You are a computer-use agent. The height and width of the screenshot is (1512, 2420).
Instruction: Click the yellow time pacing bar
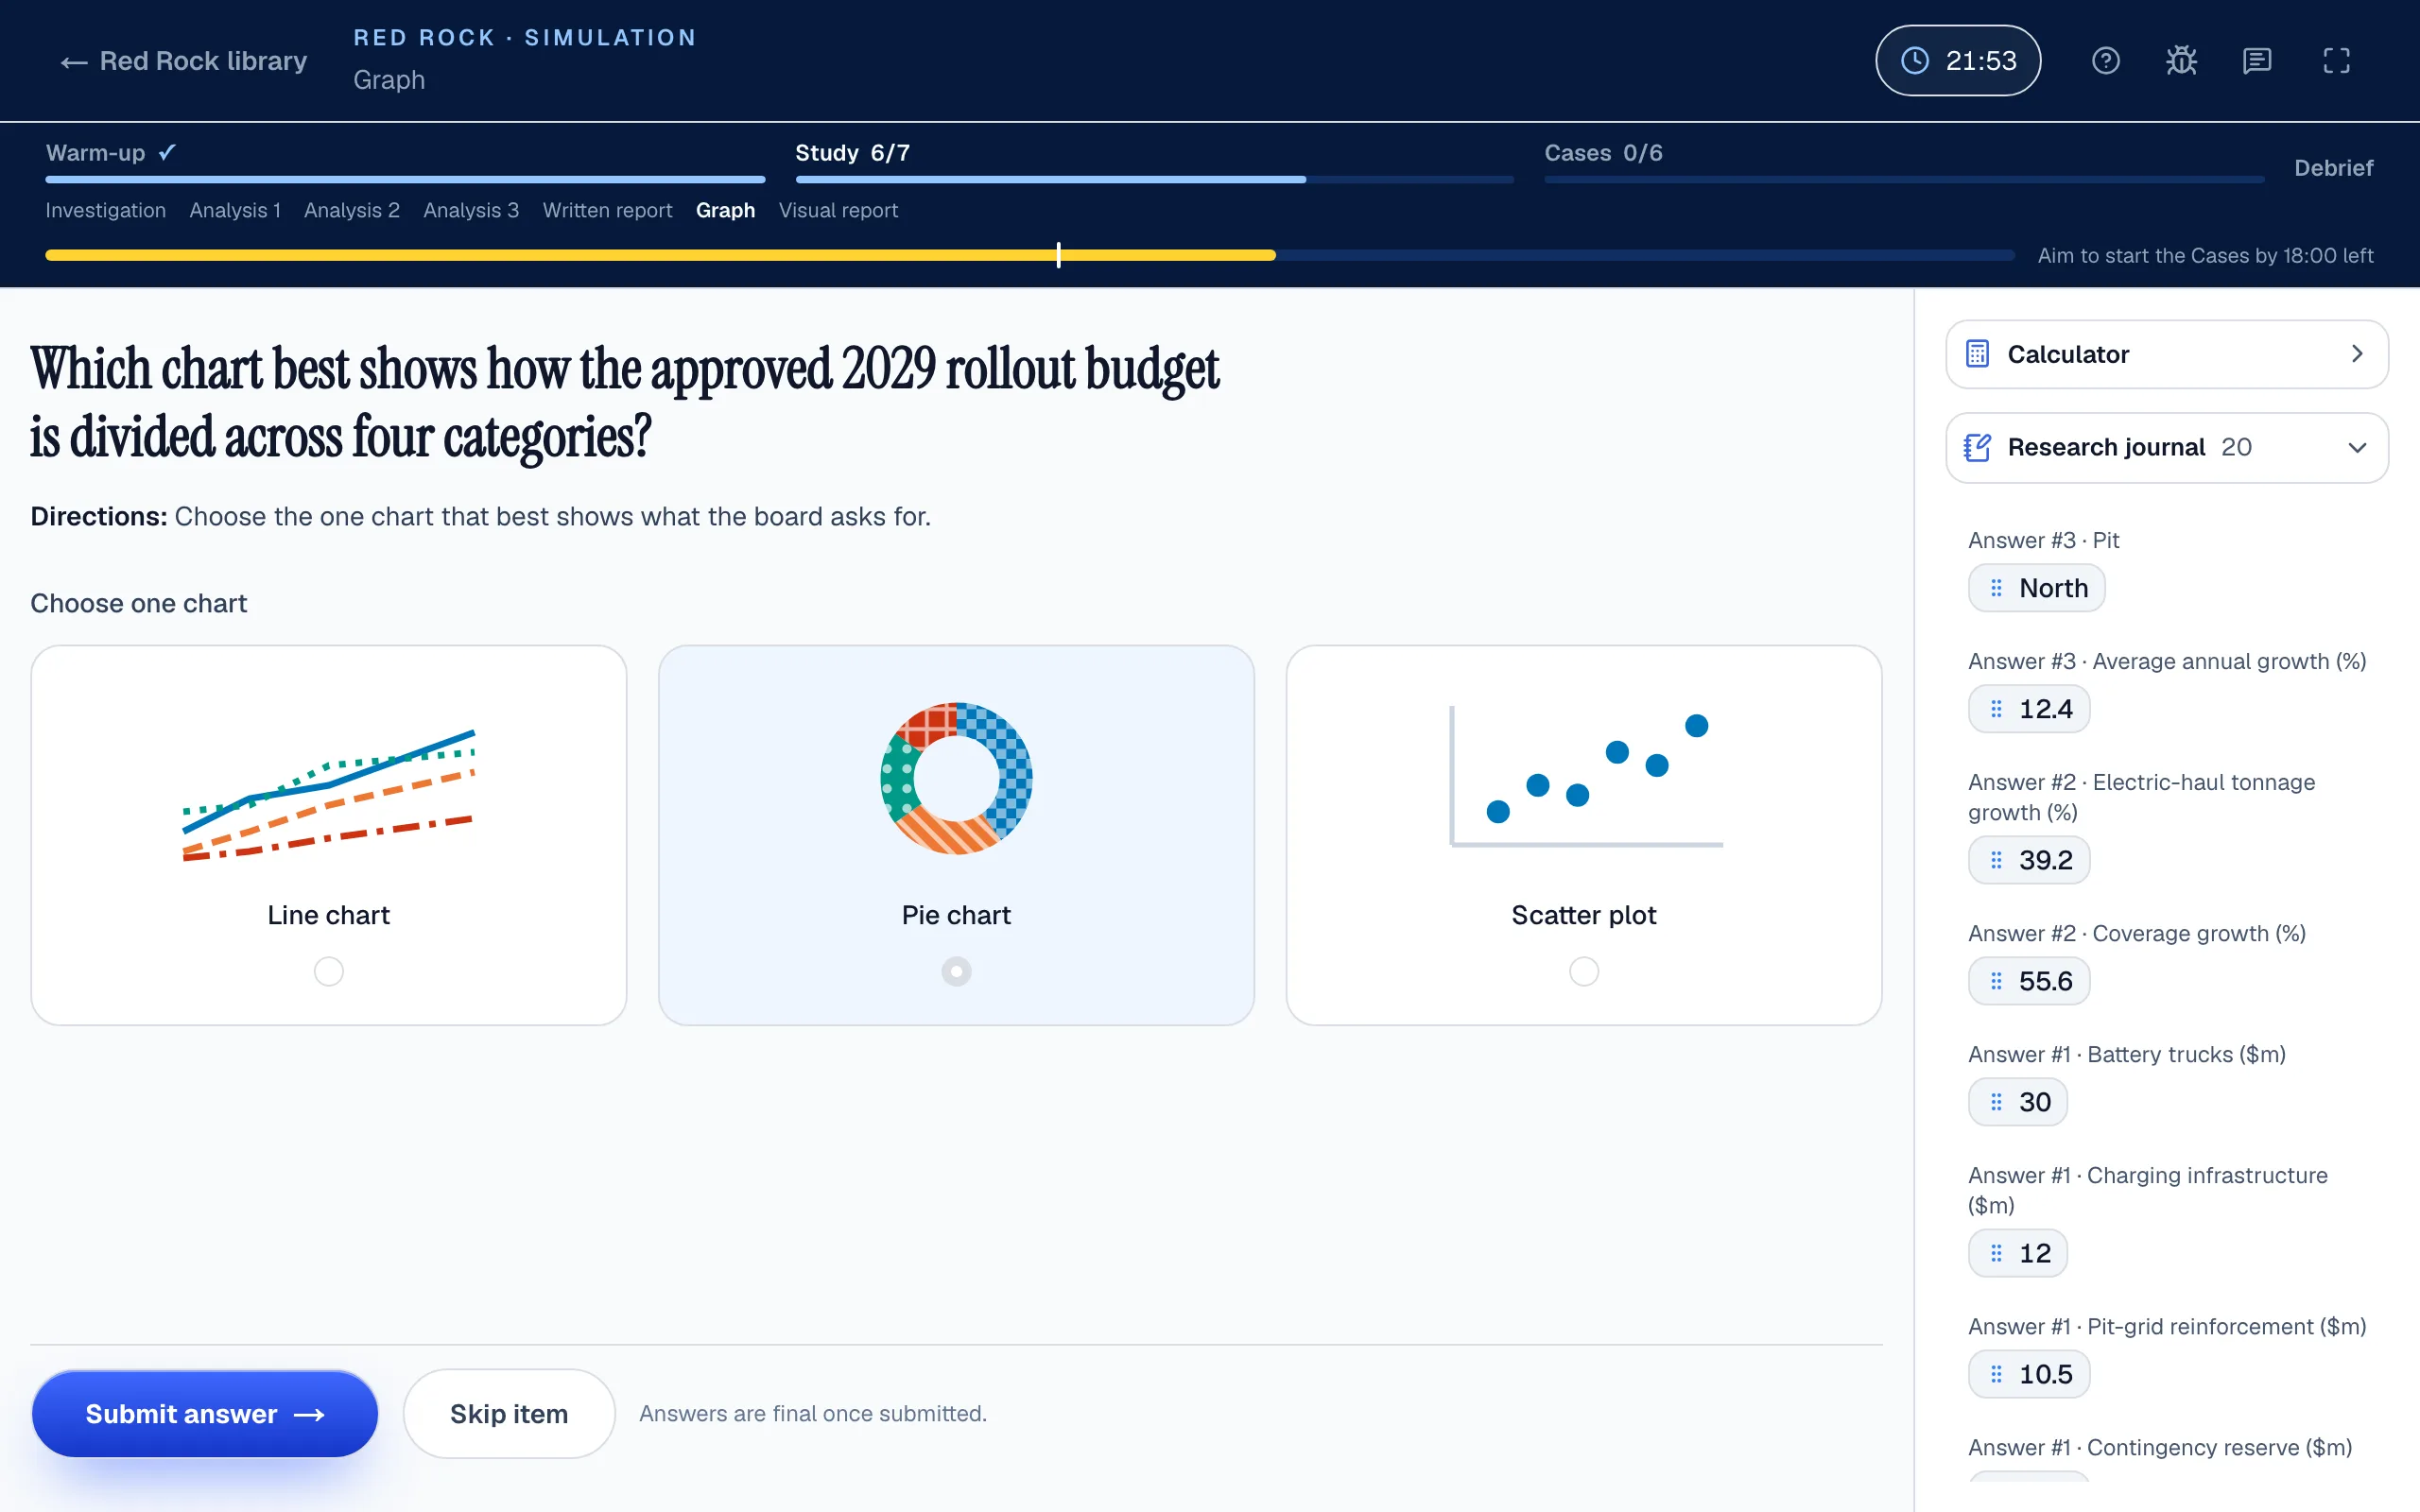click(660, 255)
